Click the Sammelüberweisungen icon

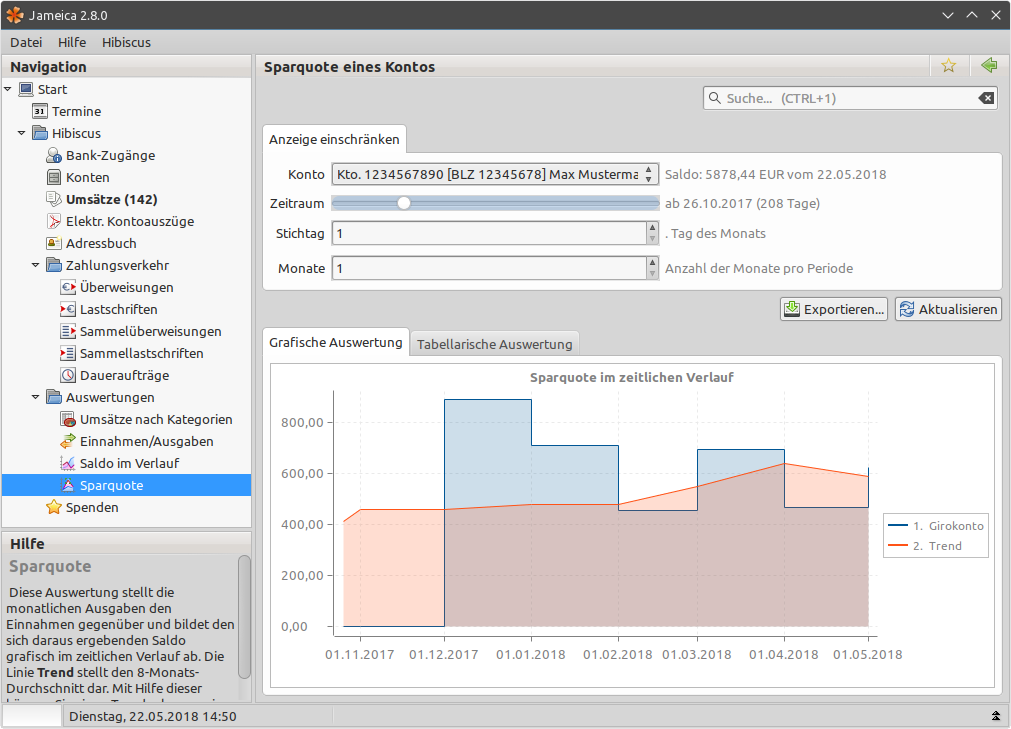point(68,331)
